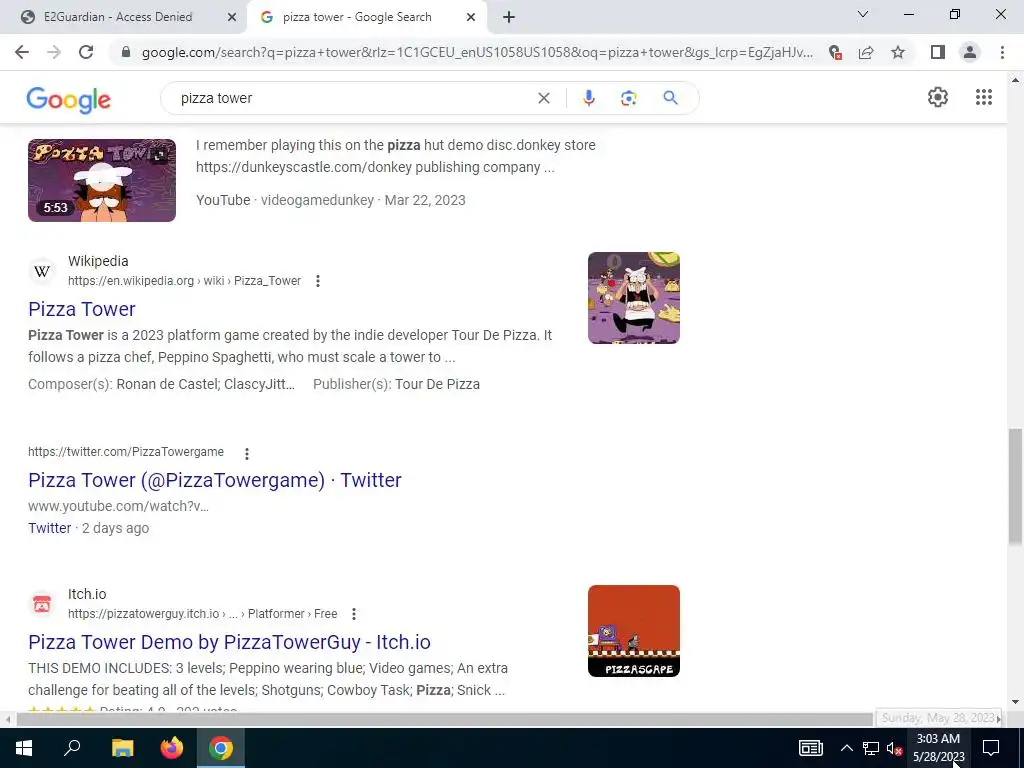Clear the search box with the X
The image size is (1024, 768).
point(543,98)
